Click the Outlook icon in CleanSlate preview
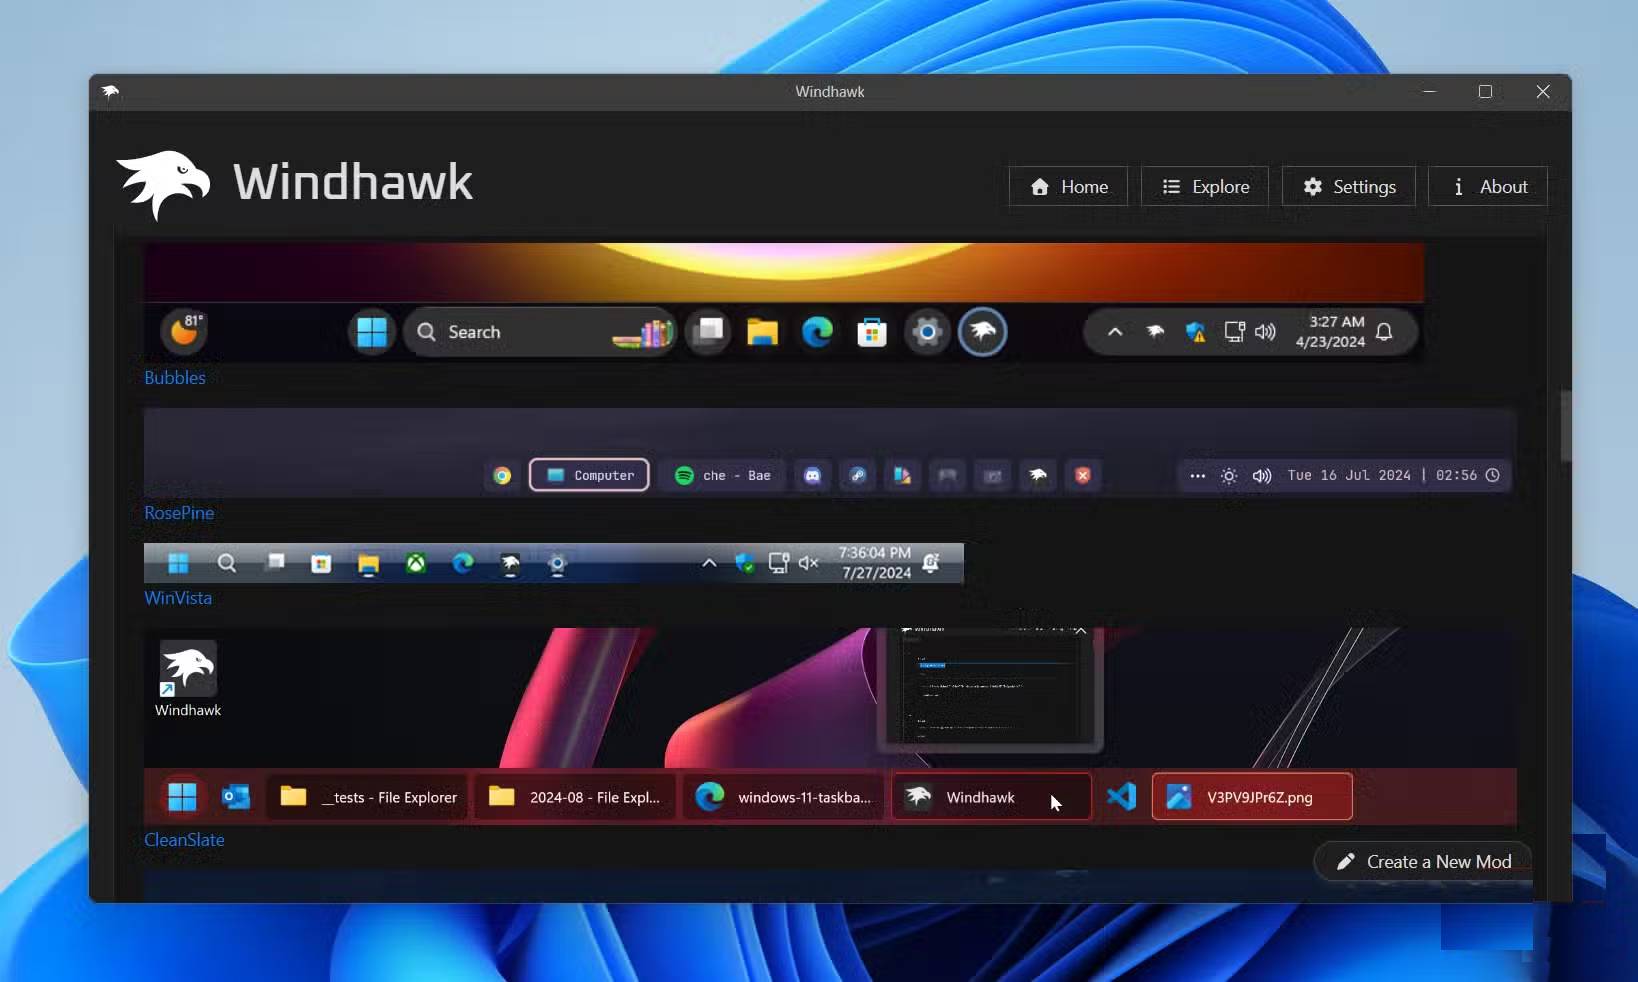1638x982 pixels. click(x=236, y=797)
